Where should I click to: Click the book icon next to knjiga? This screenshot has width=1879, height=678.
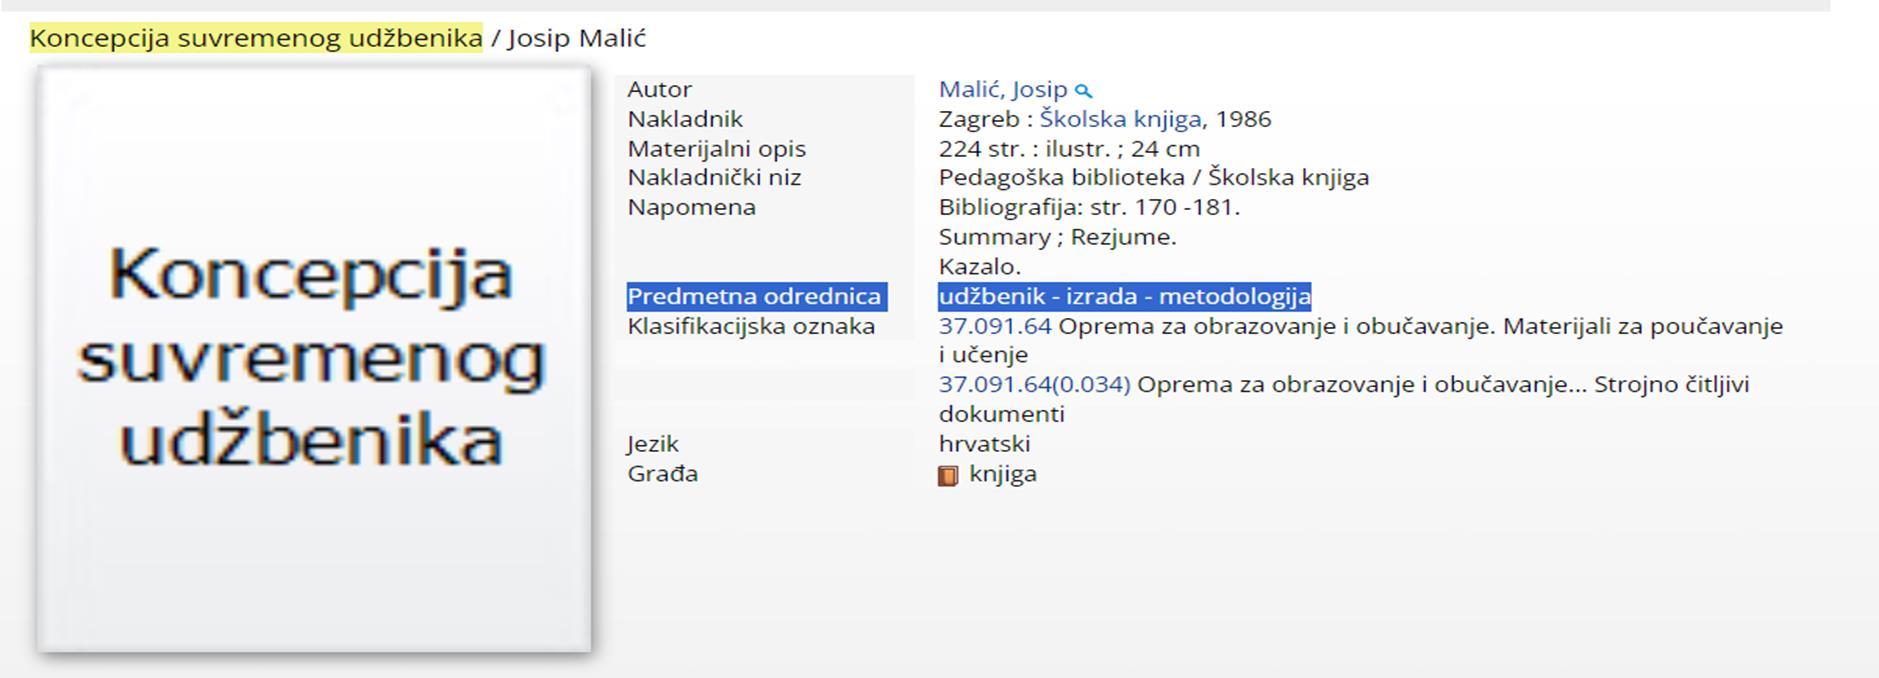point(947,476)
